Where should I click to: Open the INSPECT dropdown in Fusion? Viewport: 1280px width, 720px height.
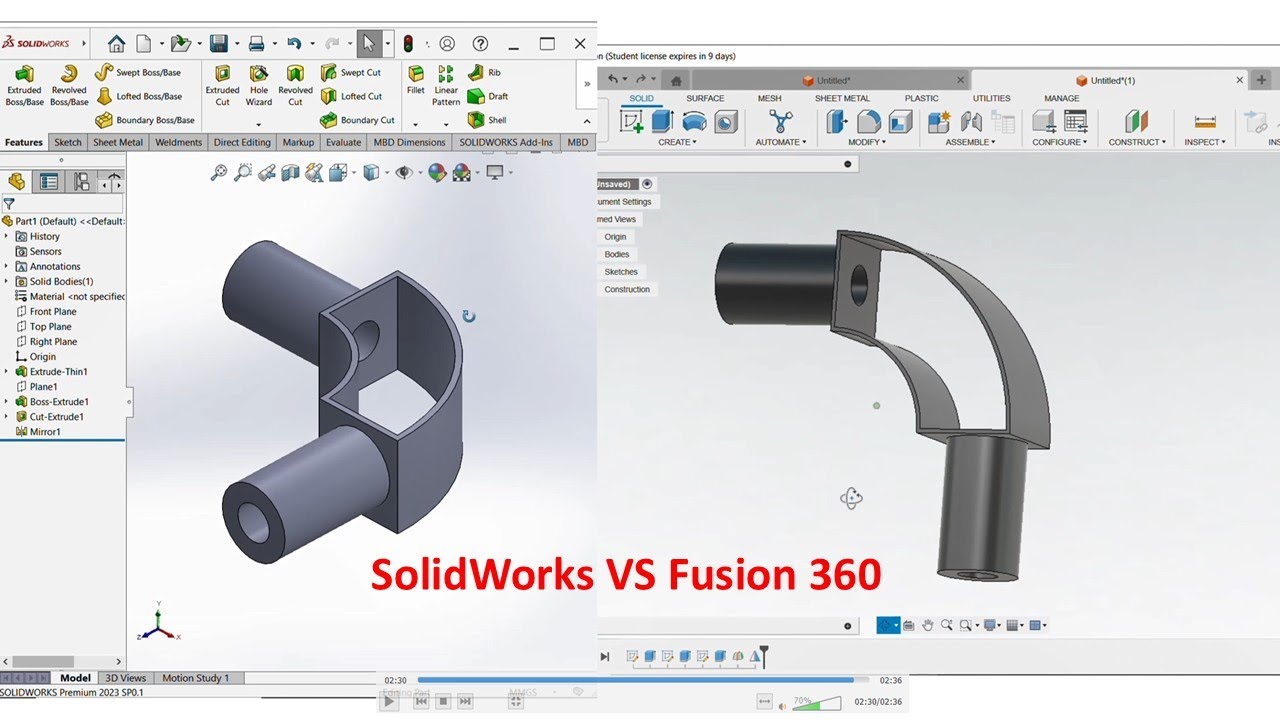point(1205,142)
